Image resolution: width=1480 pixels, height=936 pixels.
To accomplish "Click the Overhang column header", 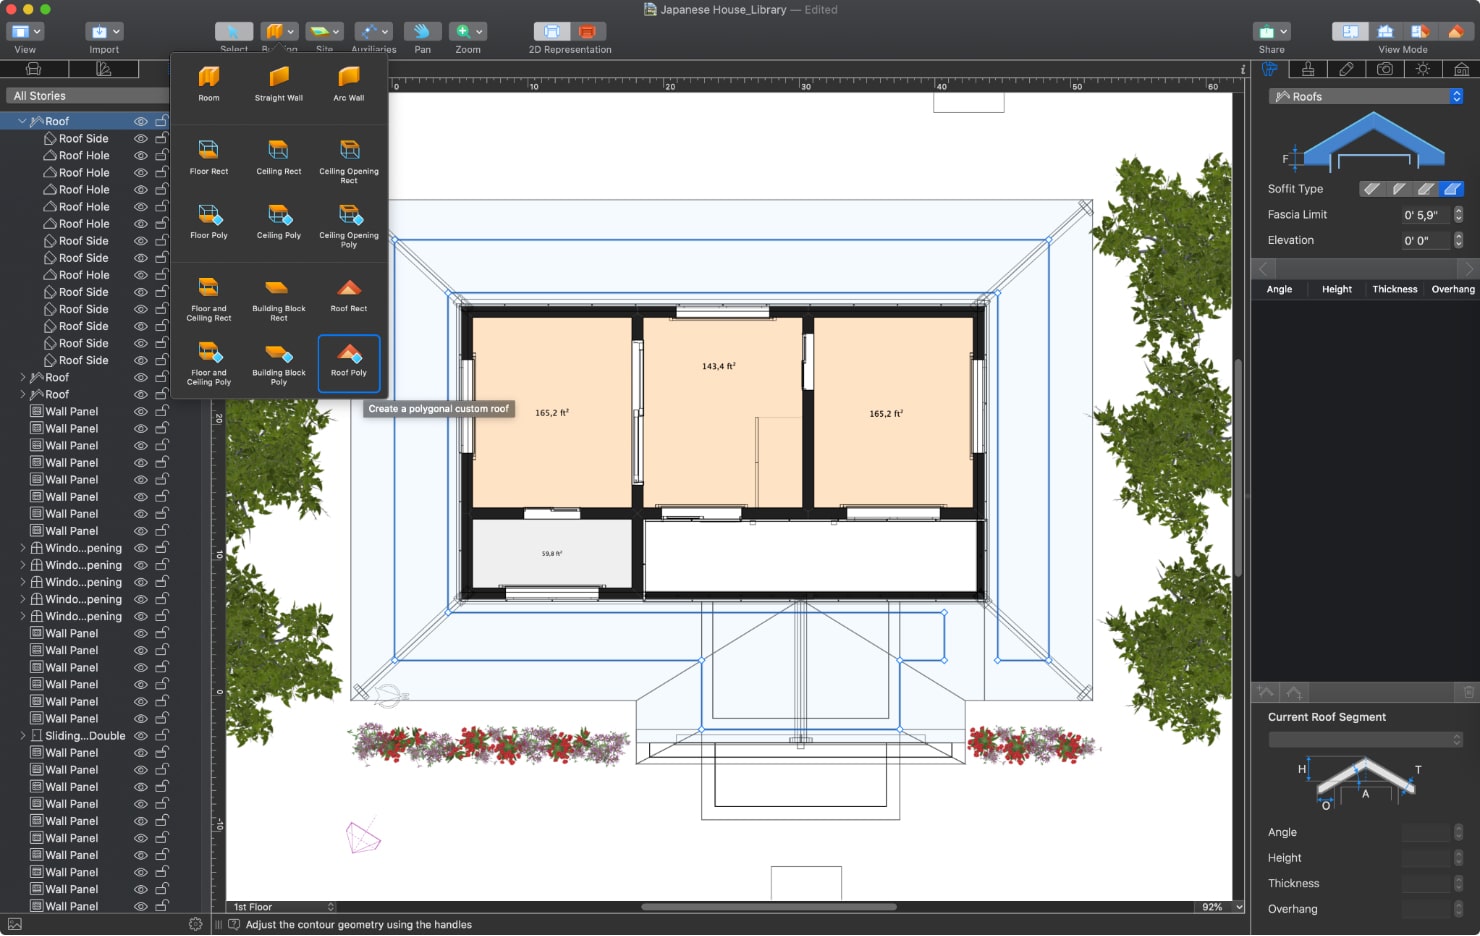I will tap(1453, 289).
